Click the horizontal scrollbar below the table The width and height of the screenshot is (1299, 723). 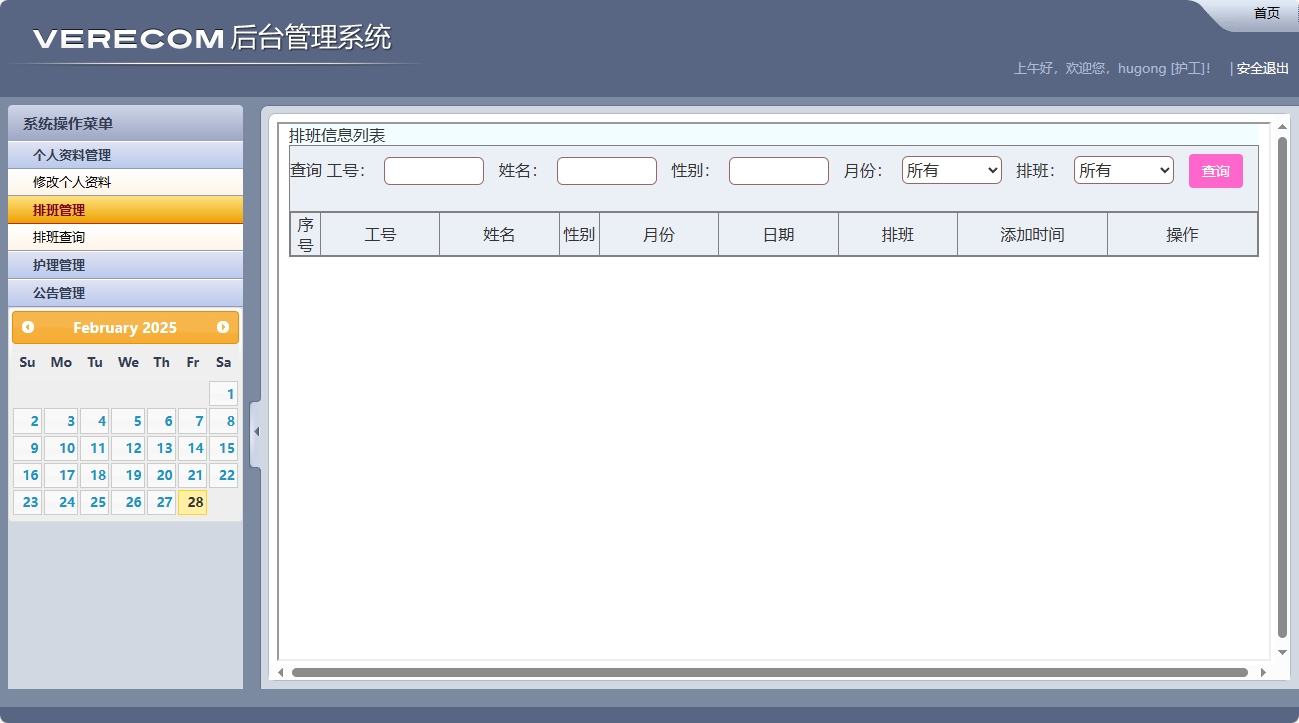(770, 672)
